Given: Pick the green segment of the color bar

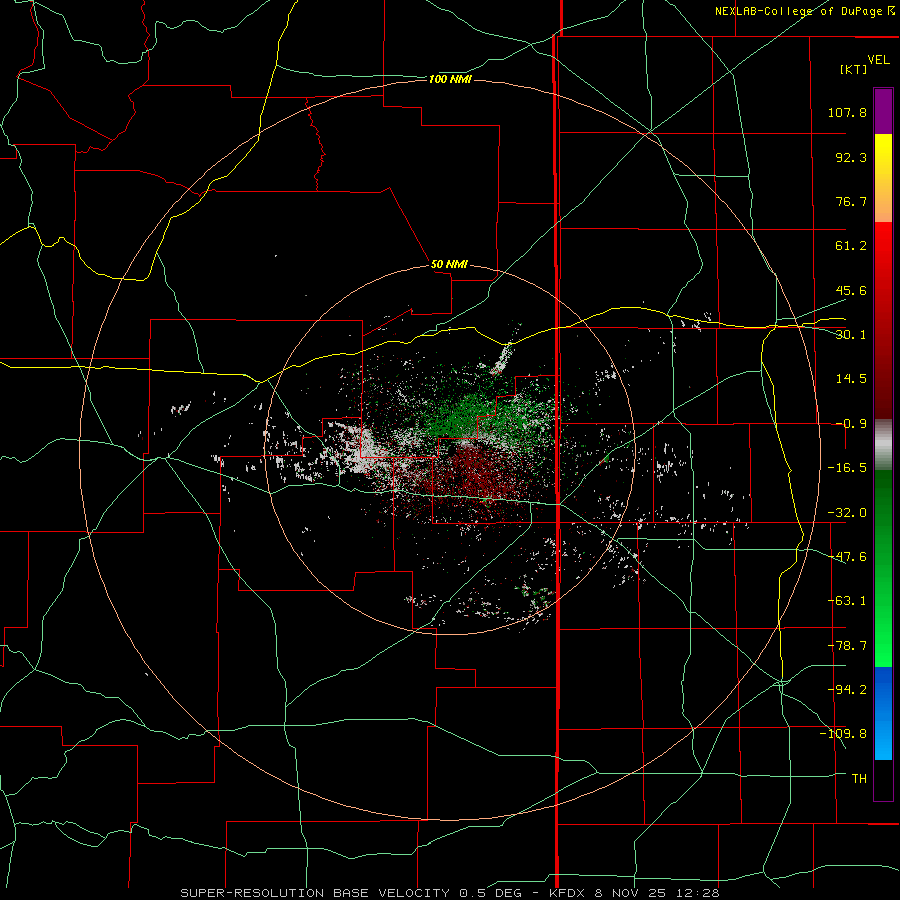Looking at the screenshot, I should click(883, 568).
